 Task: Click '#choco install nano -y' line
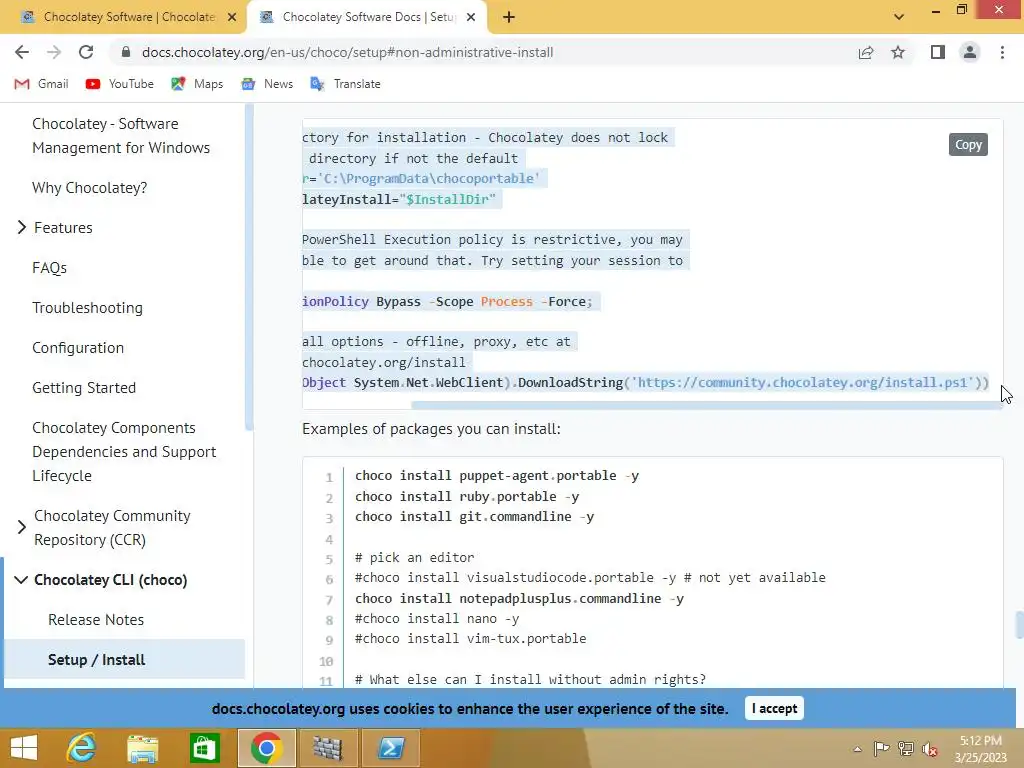(437, 618)
